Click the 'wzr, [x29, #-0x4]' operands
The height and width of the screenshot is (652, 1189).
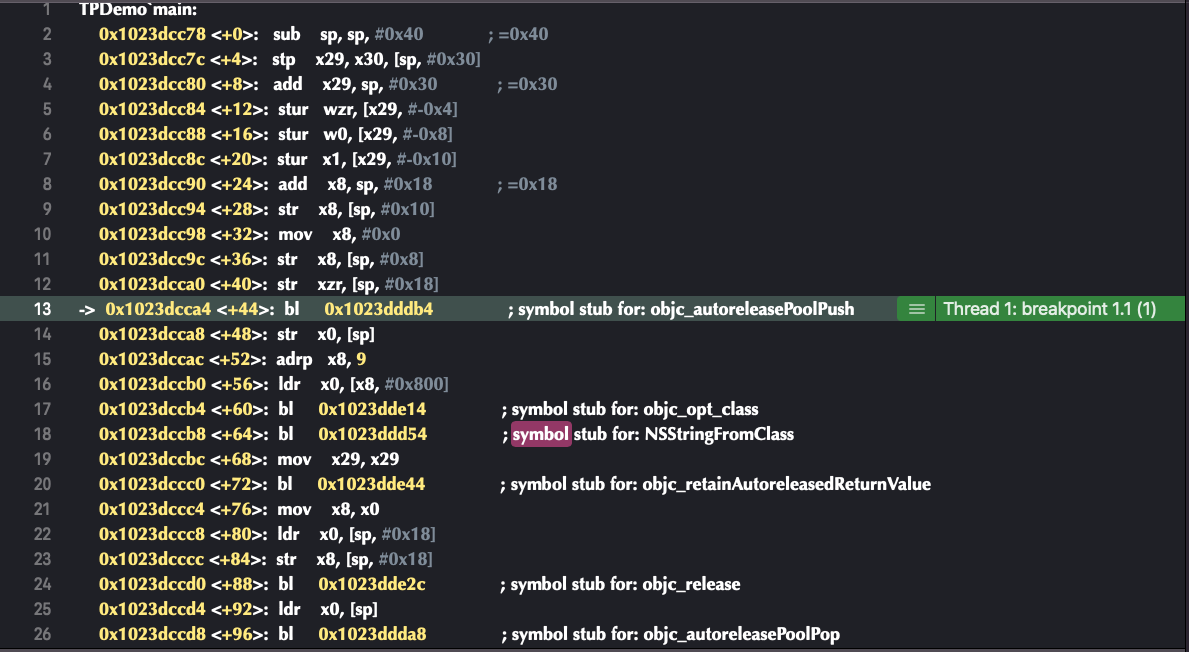[x=391, y=109]
